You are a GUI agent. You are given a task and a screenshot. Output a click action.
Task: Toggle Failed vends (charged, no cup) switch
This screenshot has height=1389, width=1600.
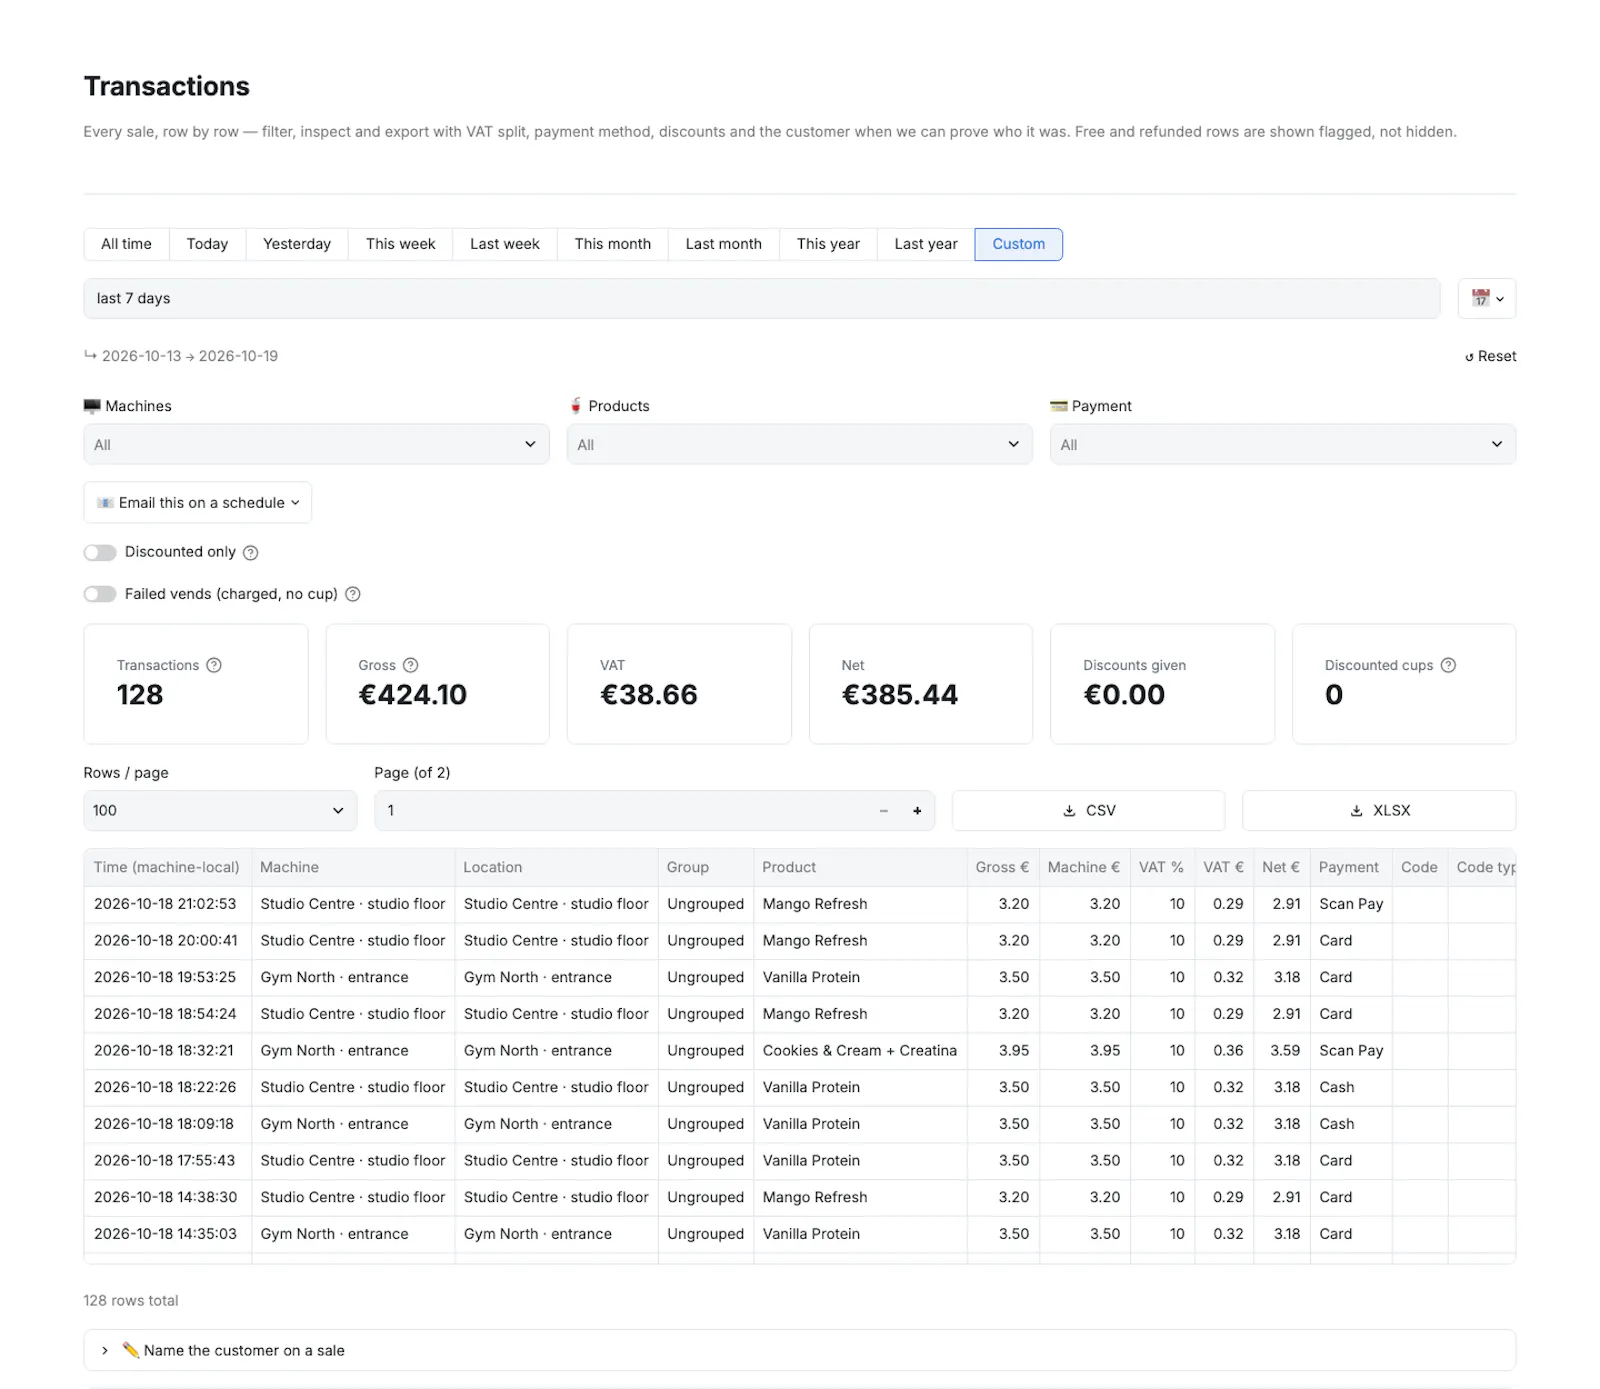[100, 594]
